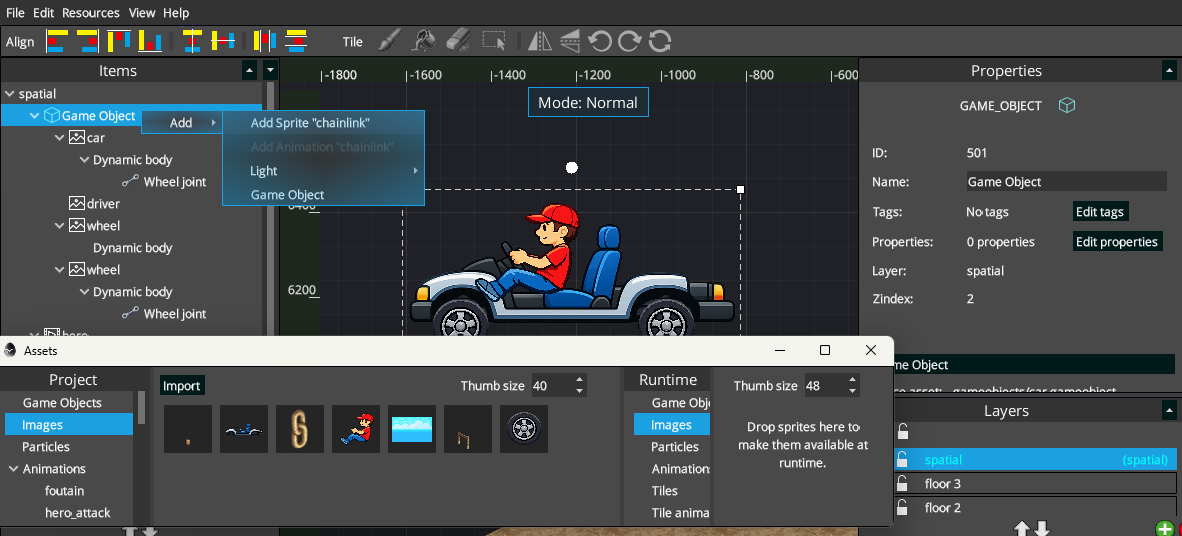Open the File menu
The width and height of the screenshot is (1182, 536).
pos(15,13)
